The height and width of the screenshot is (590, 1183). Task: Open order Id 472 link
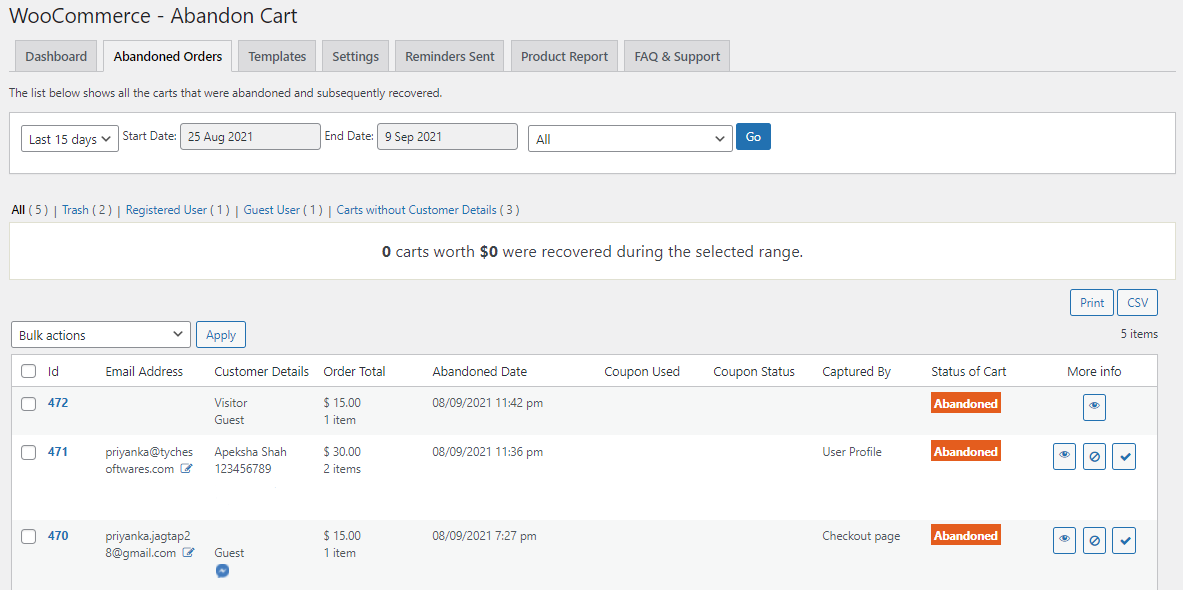tap(58, 403)
